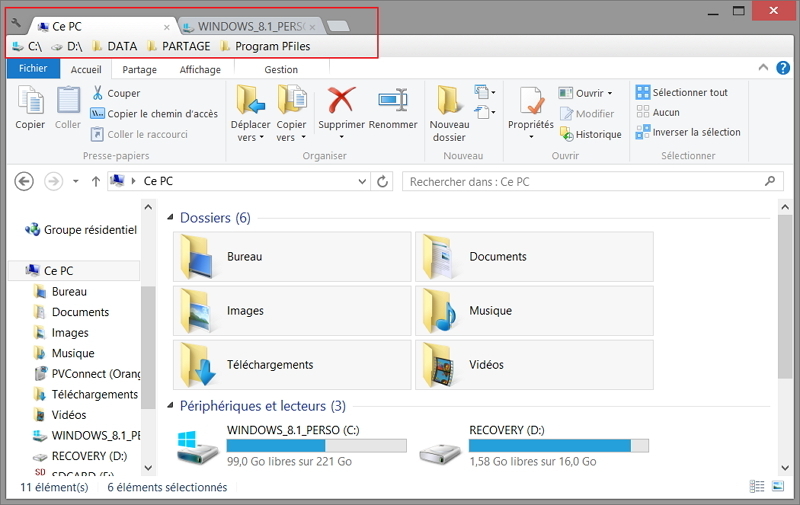Screen dimensions: 800x505
Task: Click the Historique command
Action: (590, 134)
